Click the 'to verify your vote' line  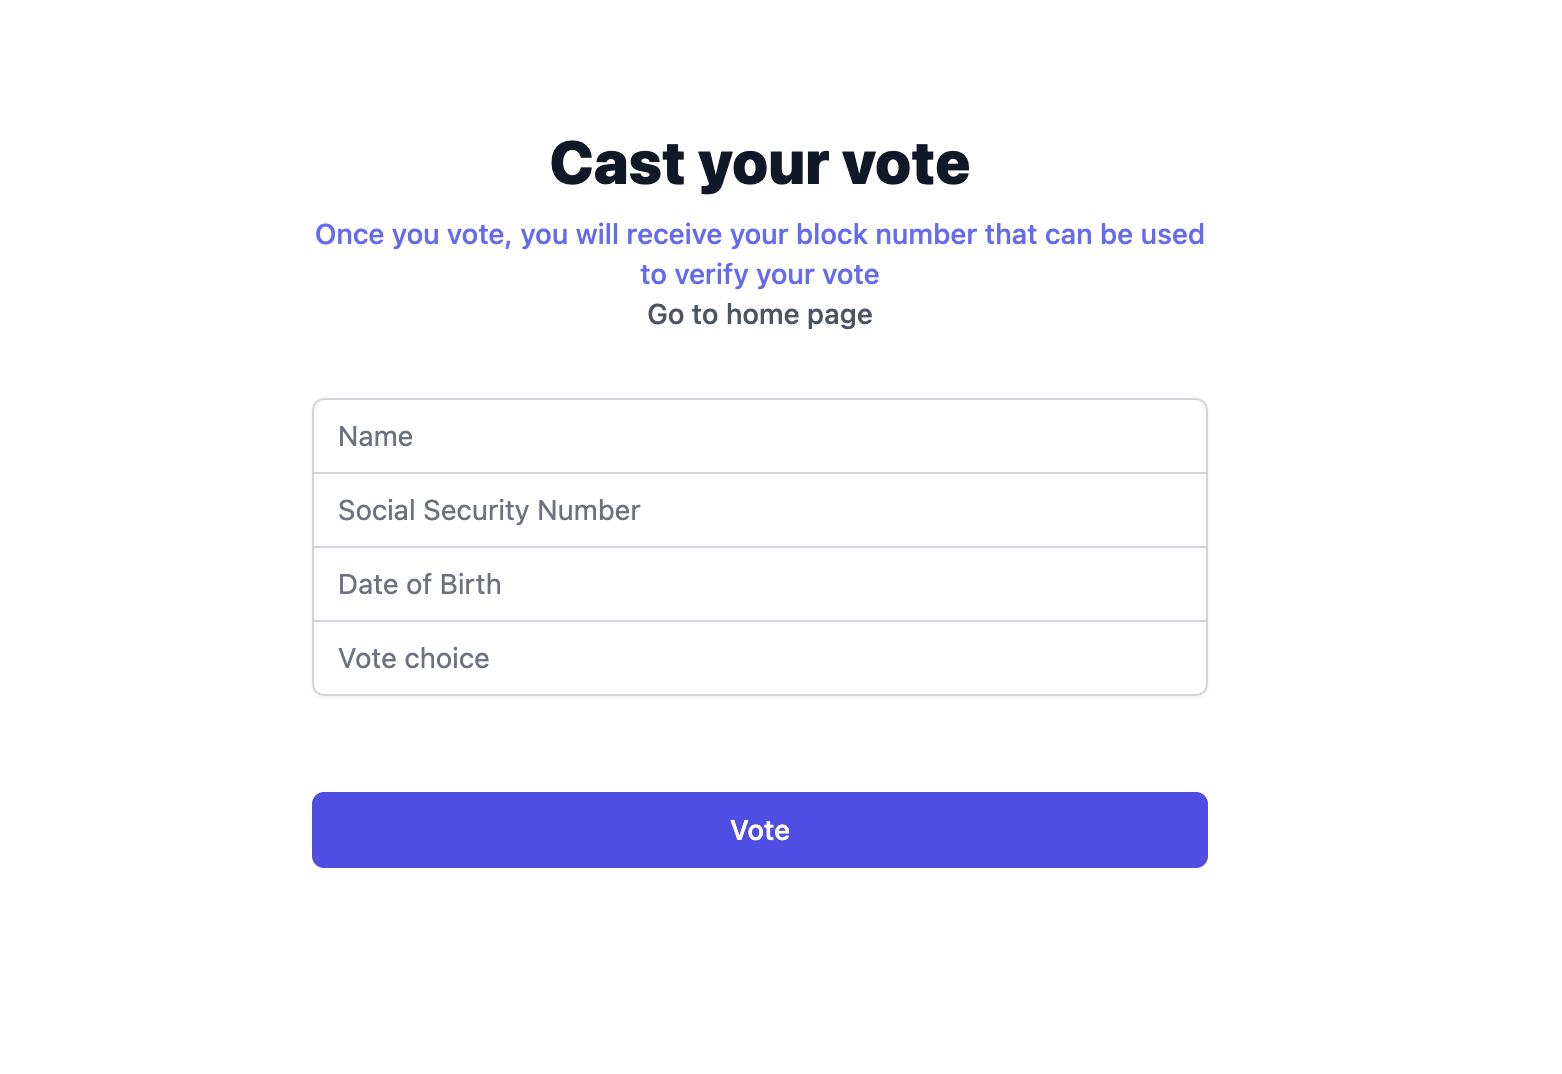coord(760,274)
